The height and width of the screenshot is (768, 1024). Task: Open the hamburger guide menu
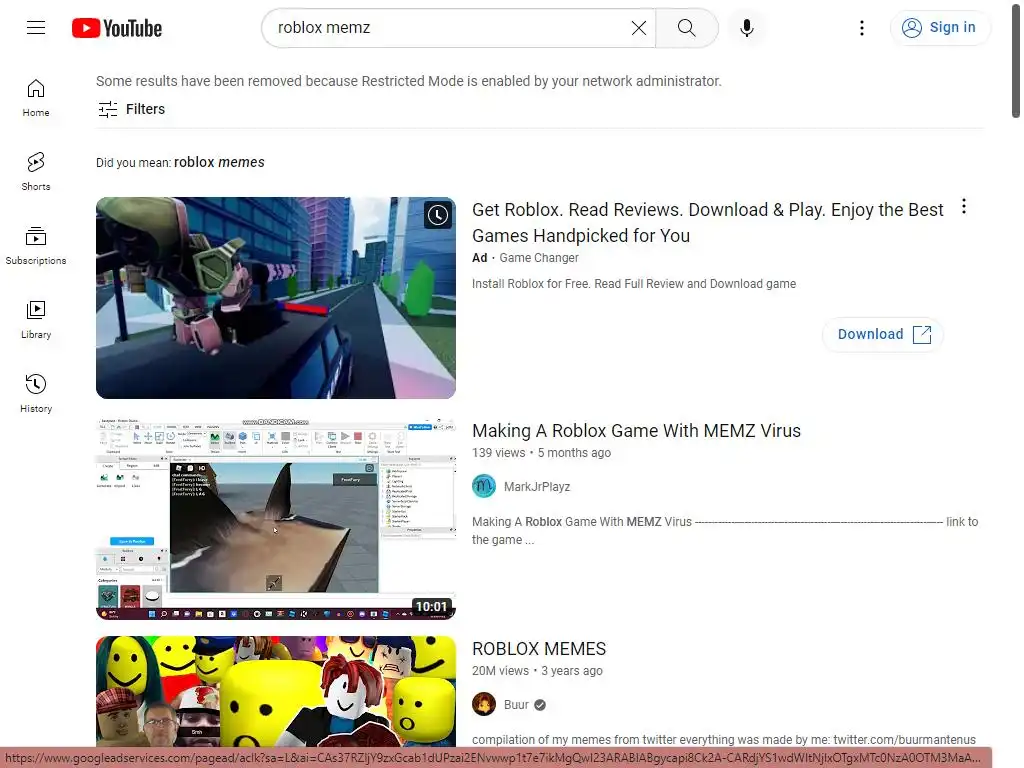[36, 27]
